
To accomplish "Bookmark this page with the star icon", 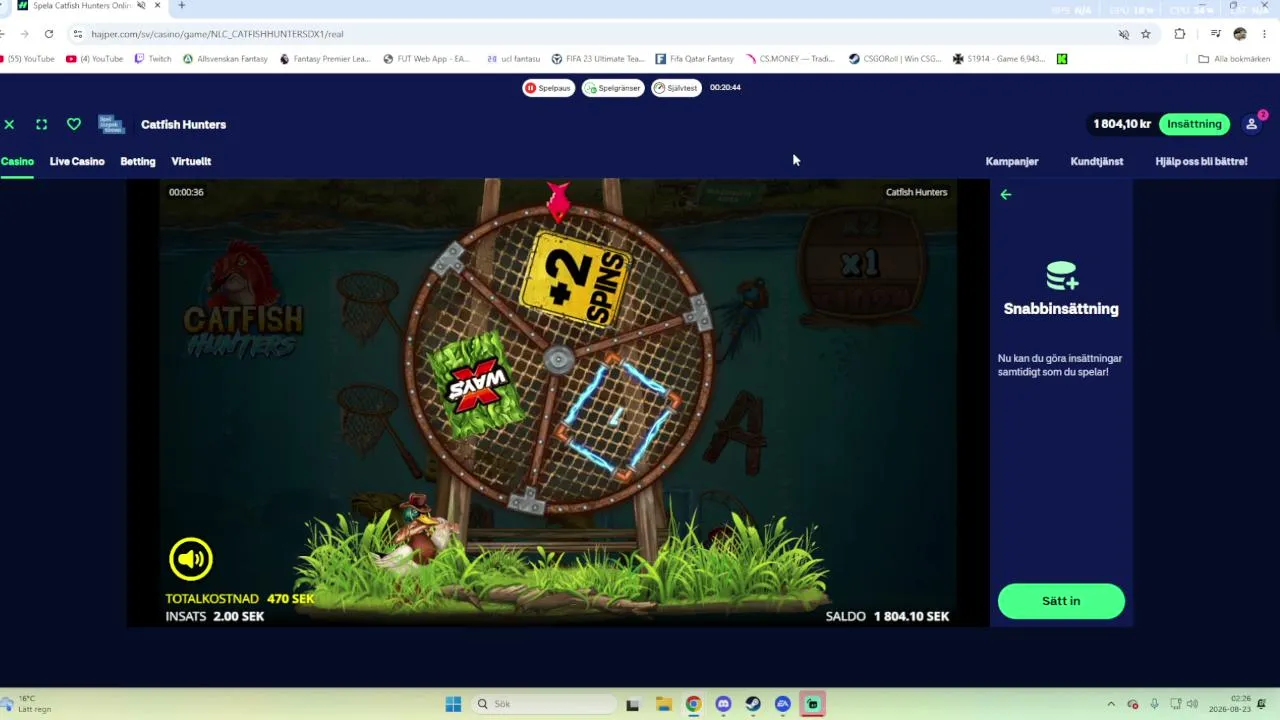I will (x=1146, y=34).
